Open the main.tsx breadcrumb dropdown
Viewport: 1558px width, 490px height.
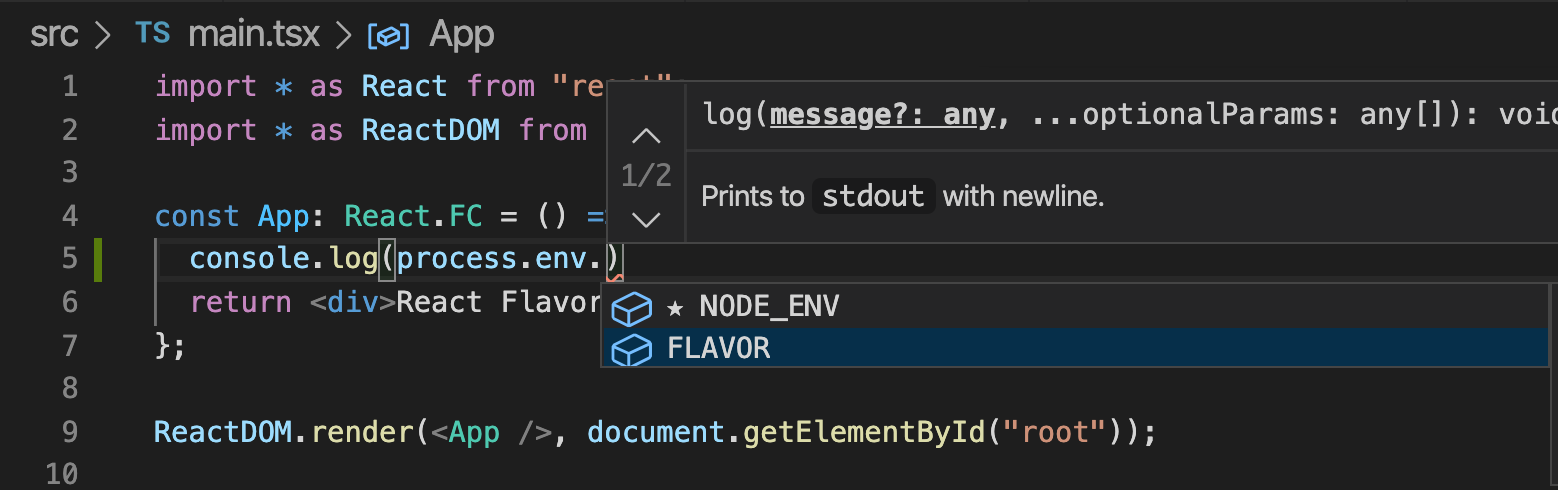pos(254,35)
